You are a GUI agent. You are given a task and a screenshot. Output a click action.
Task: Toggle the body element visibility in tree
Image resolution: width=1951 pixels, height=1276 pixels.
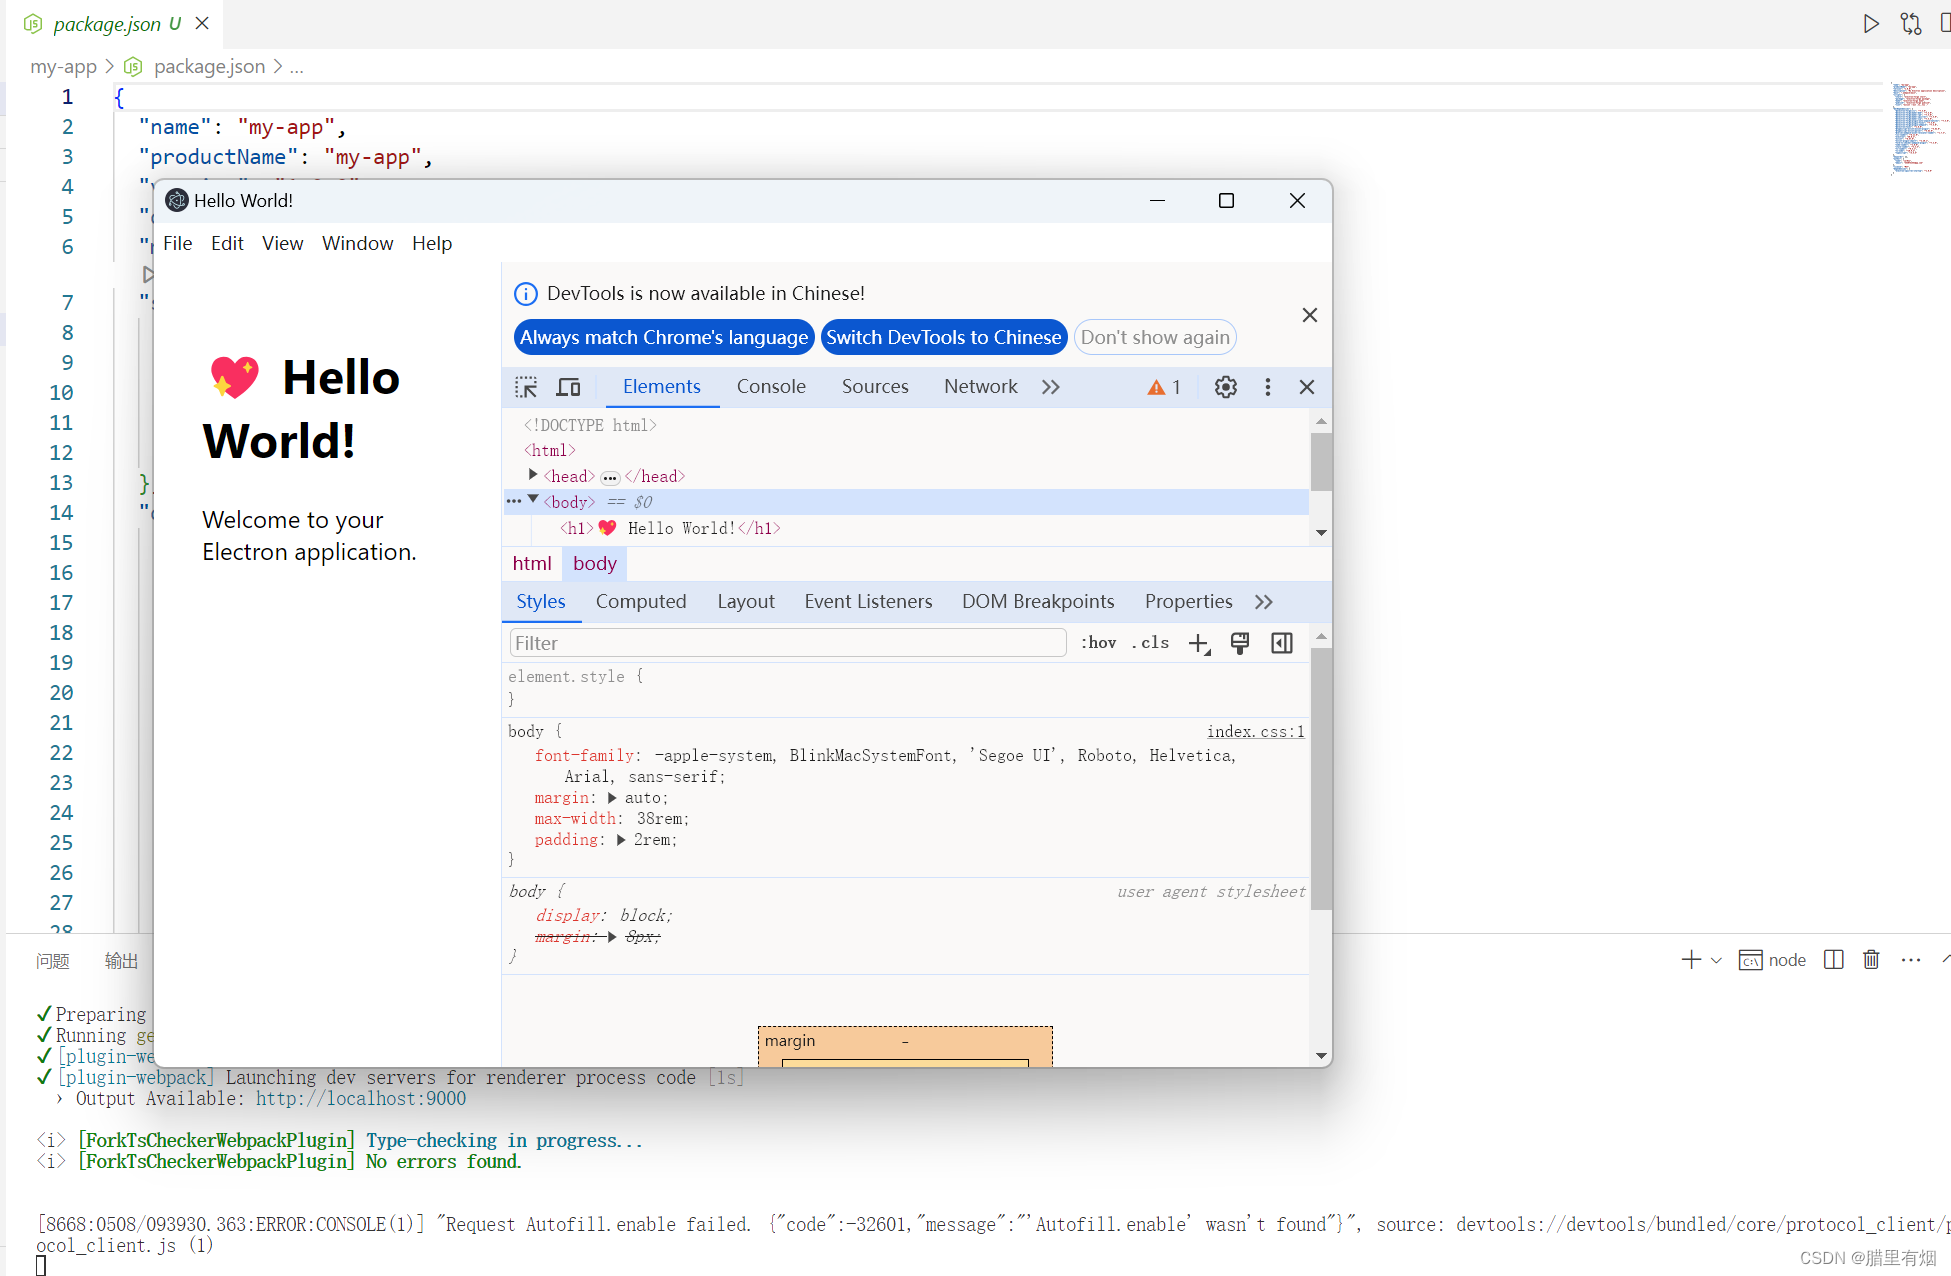[533, 500]
